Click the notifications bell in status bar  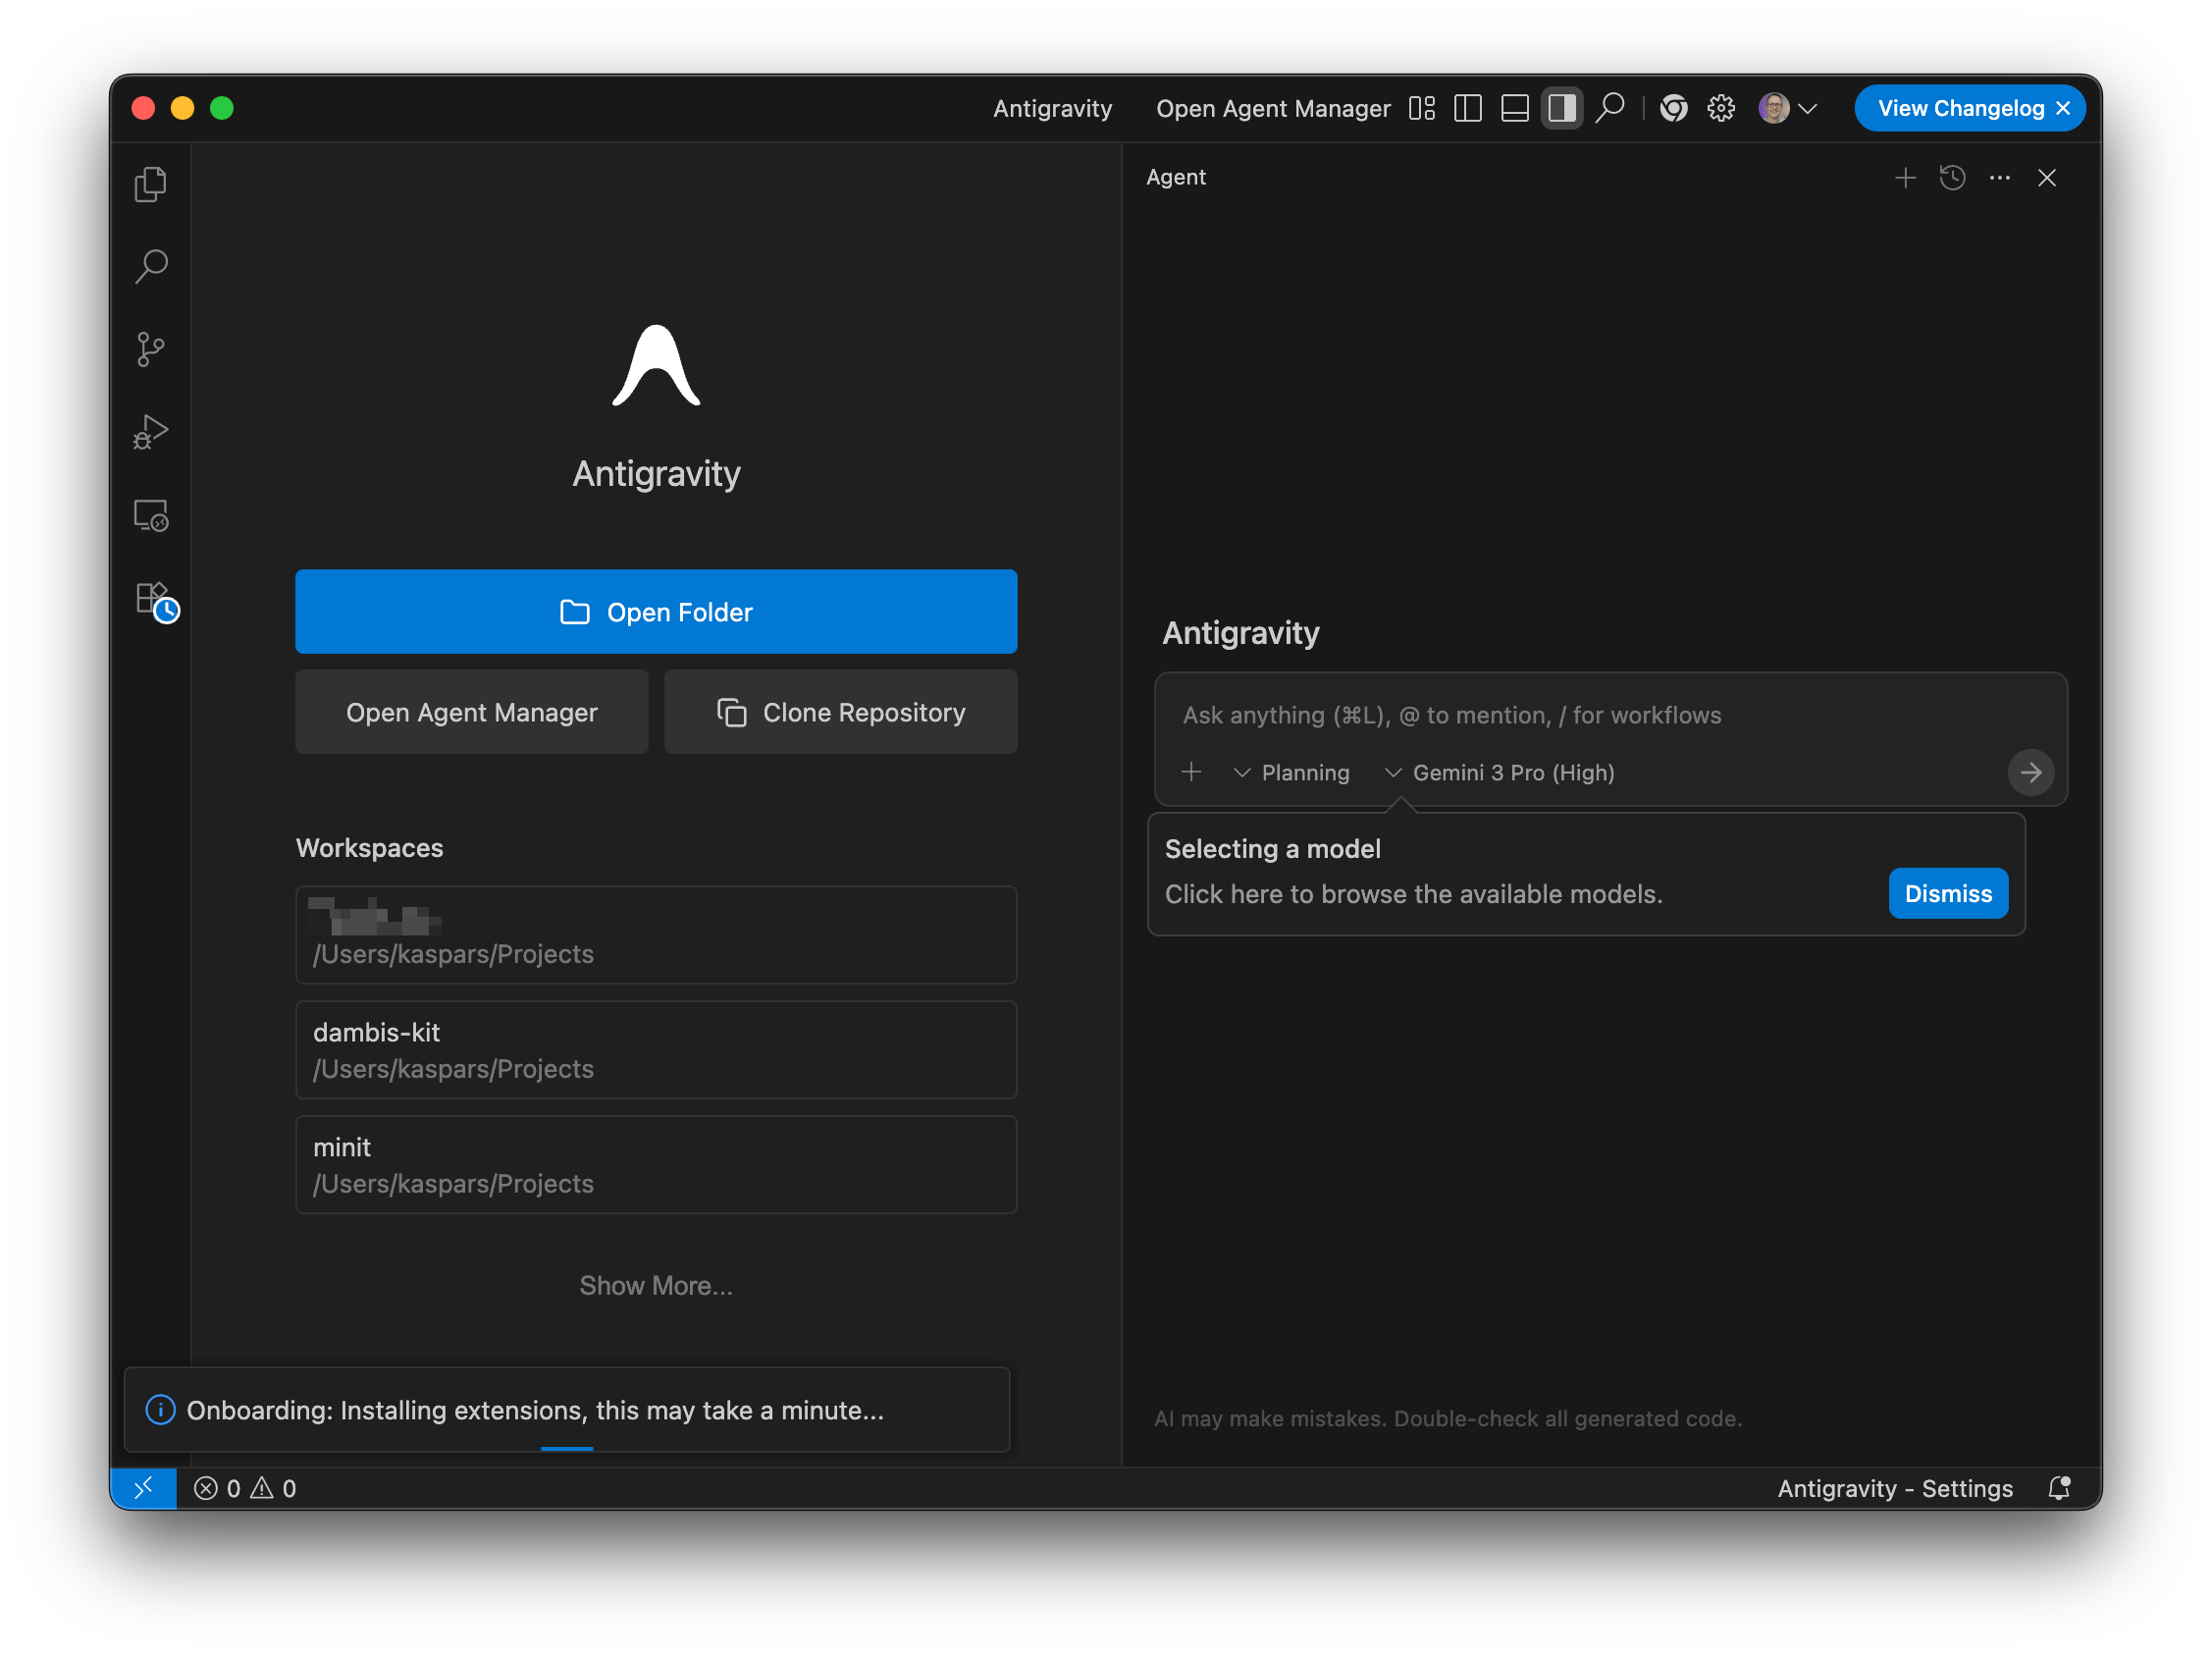click(2058, 1488)
